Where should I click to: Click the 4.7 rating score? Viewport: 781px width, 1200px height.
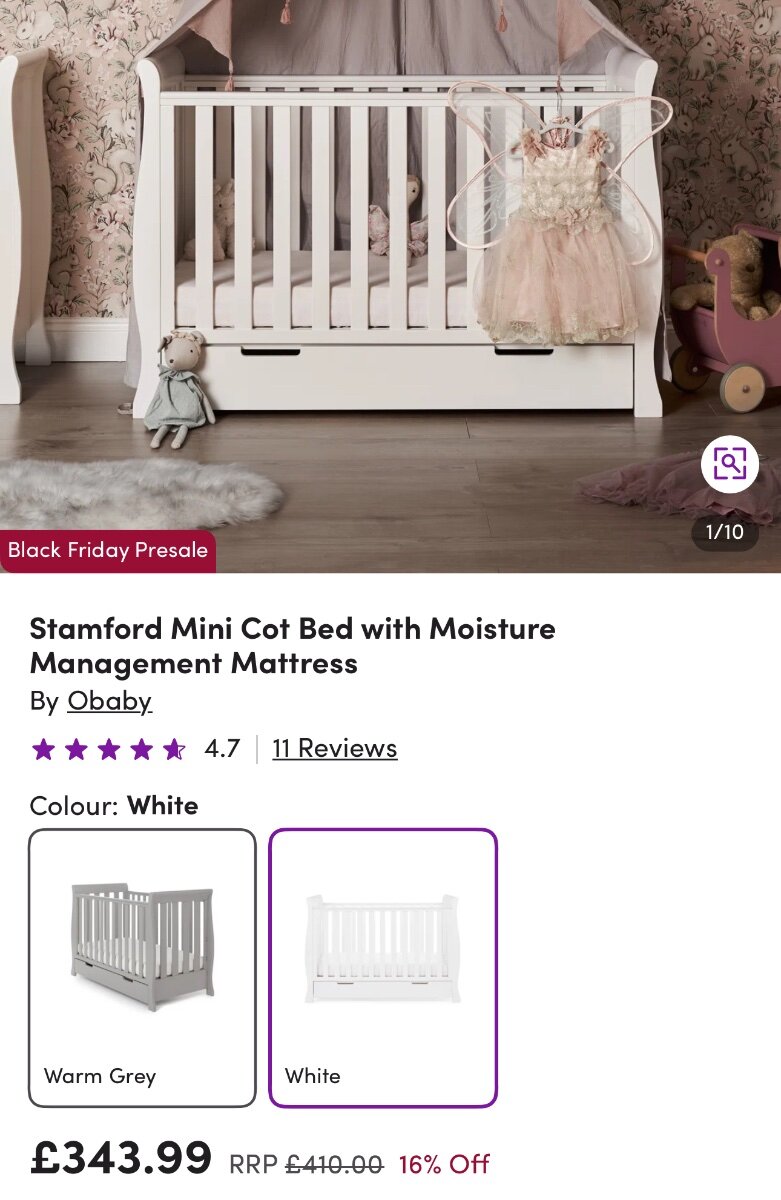[222, 748]
